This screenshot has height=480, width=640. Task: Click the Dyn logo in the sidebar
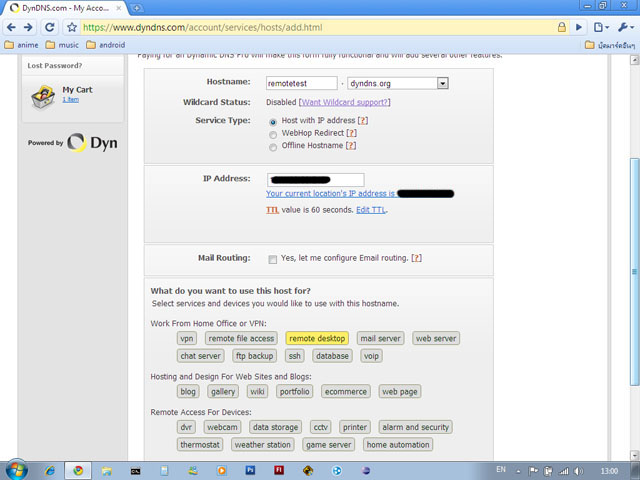[93, 143]
